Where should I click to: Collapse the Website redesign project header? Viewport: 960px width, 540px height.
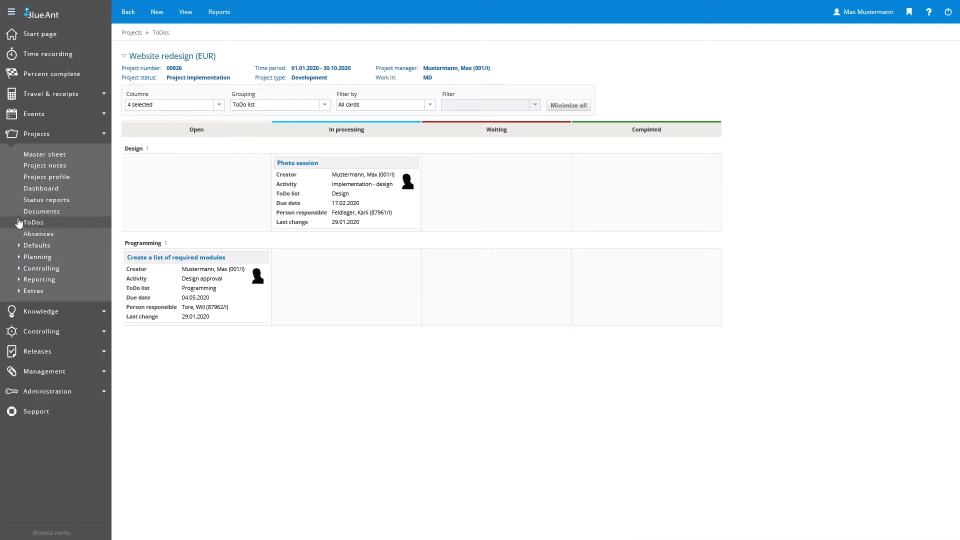tap(124, 57)
